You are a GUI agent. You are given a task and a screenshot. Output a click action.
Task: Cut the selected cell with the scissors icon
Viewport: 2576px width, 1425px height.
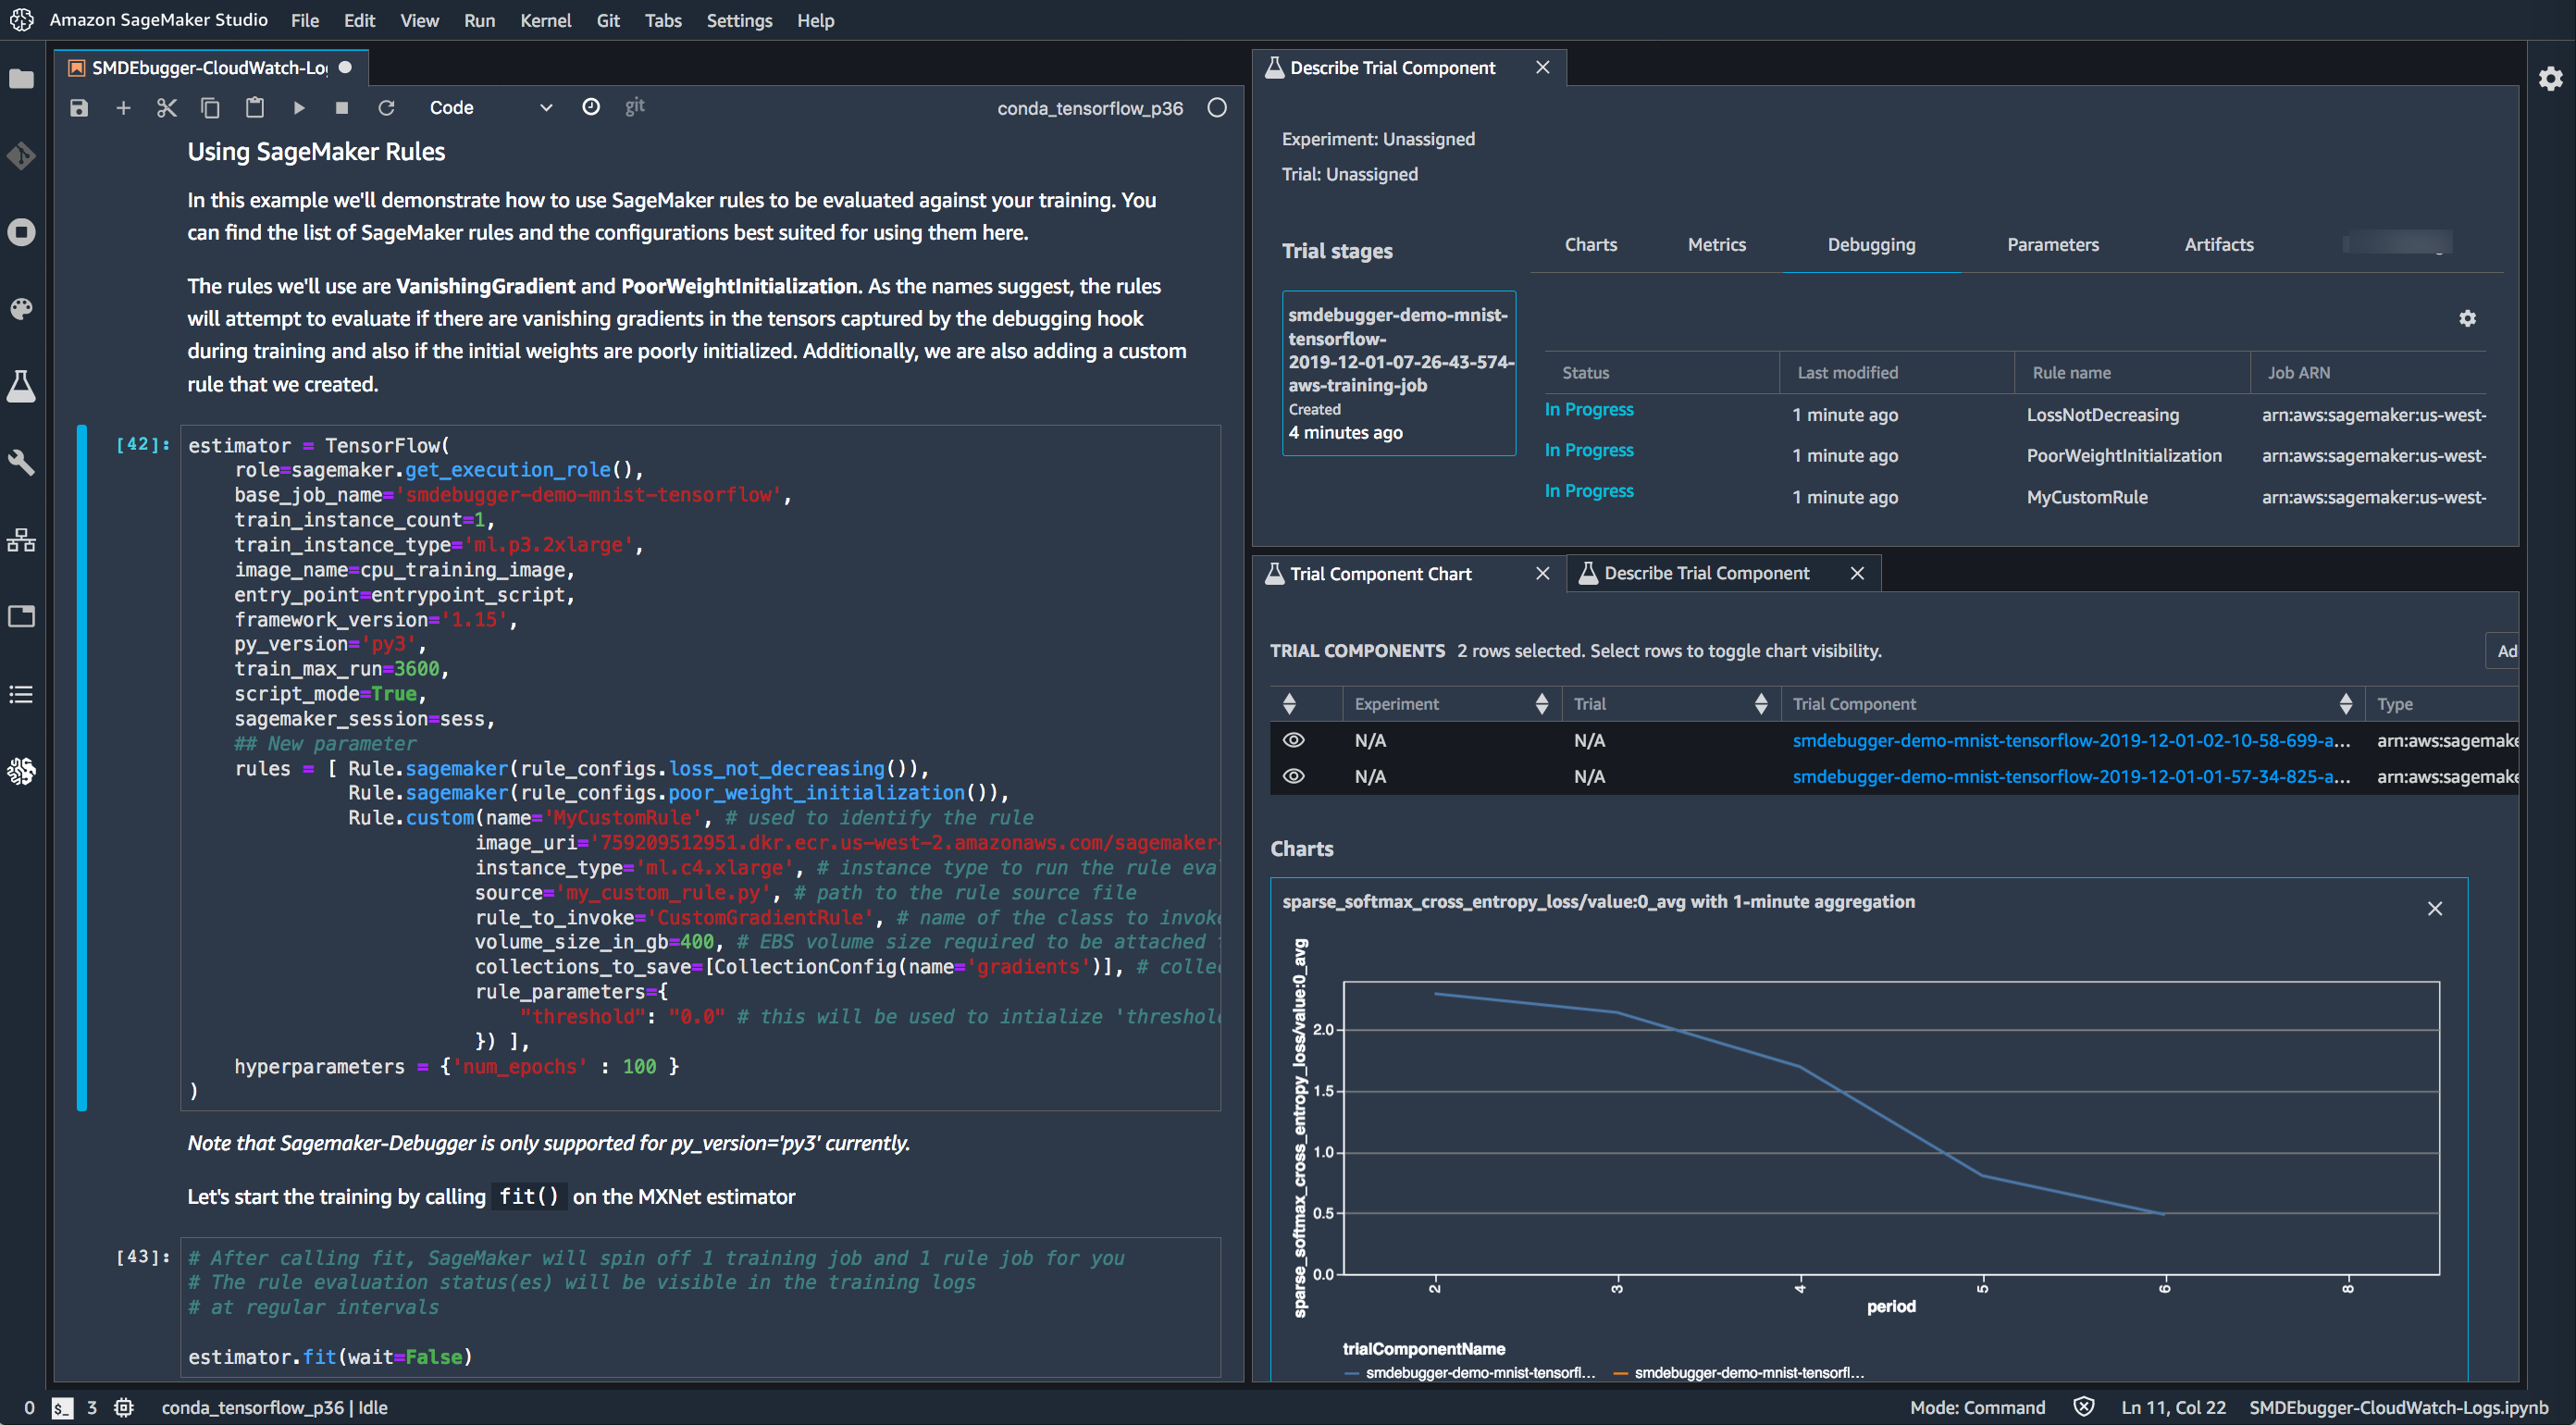(x=166, y=108)
